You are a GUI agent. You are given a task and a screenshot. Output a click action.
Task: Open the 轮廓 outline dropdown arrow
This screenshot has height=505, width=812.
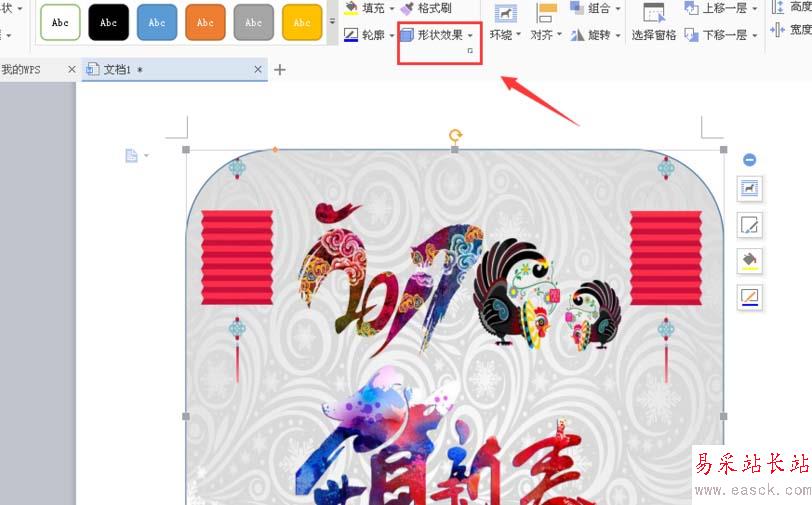392,36
